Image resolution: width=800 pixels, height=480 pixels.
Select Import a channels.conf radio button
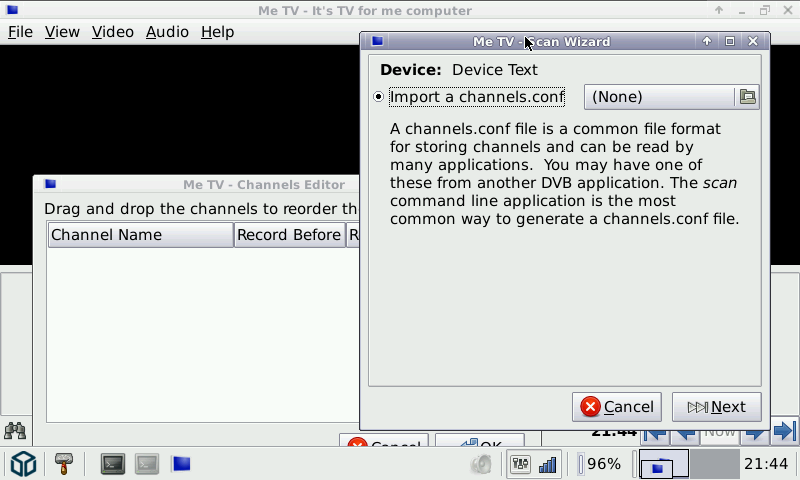pyautogui.click(x=378, y=97)
